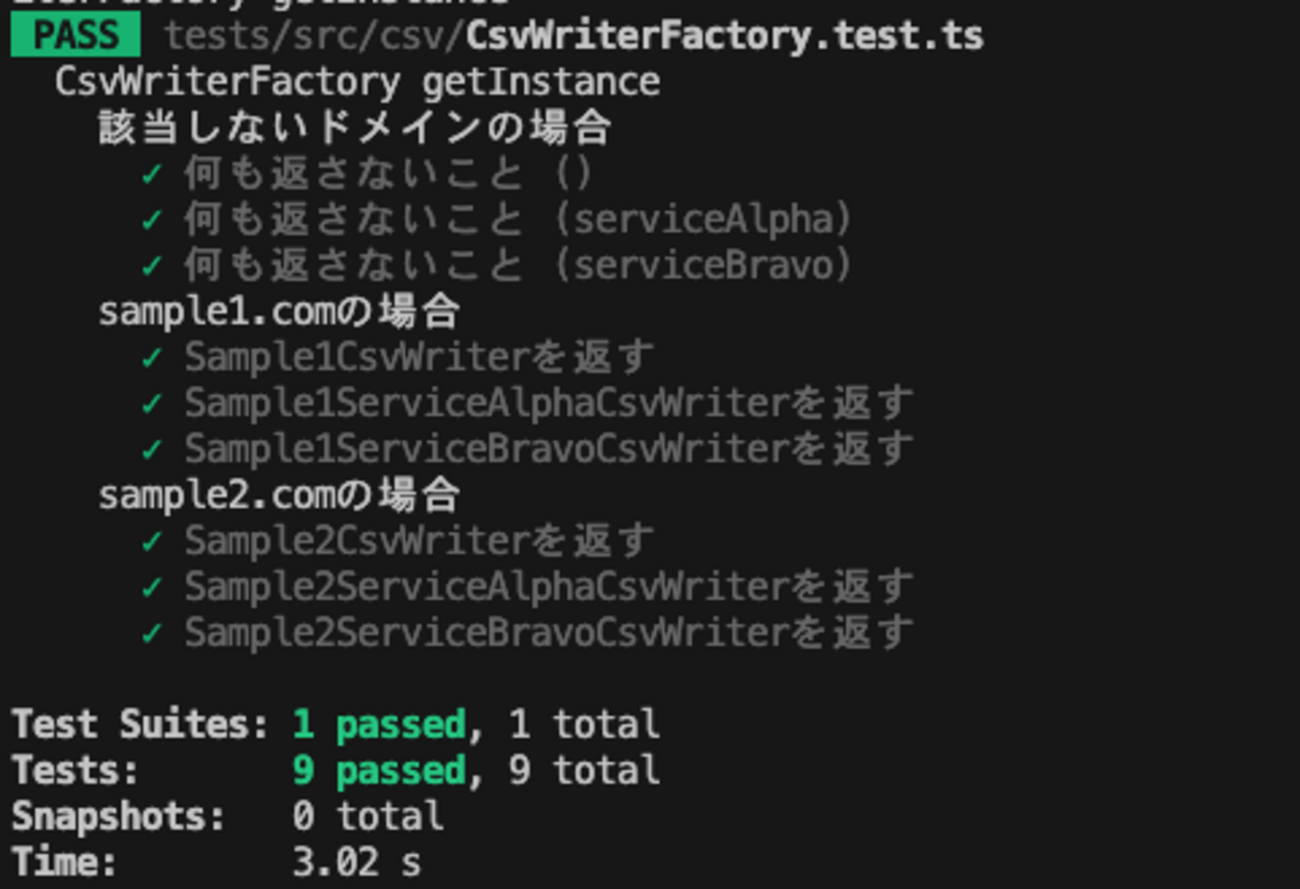Image resolution: width=1300 pixels, height=889 pixels.
Task: Click the green PASS badge
Action: click(x=75, y=35)
